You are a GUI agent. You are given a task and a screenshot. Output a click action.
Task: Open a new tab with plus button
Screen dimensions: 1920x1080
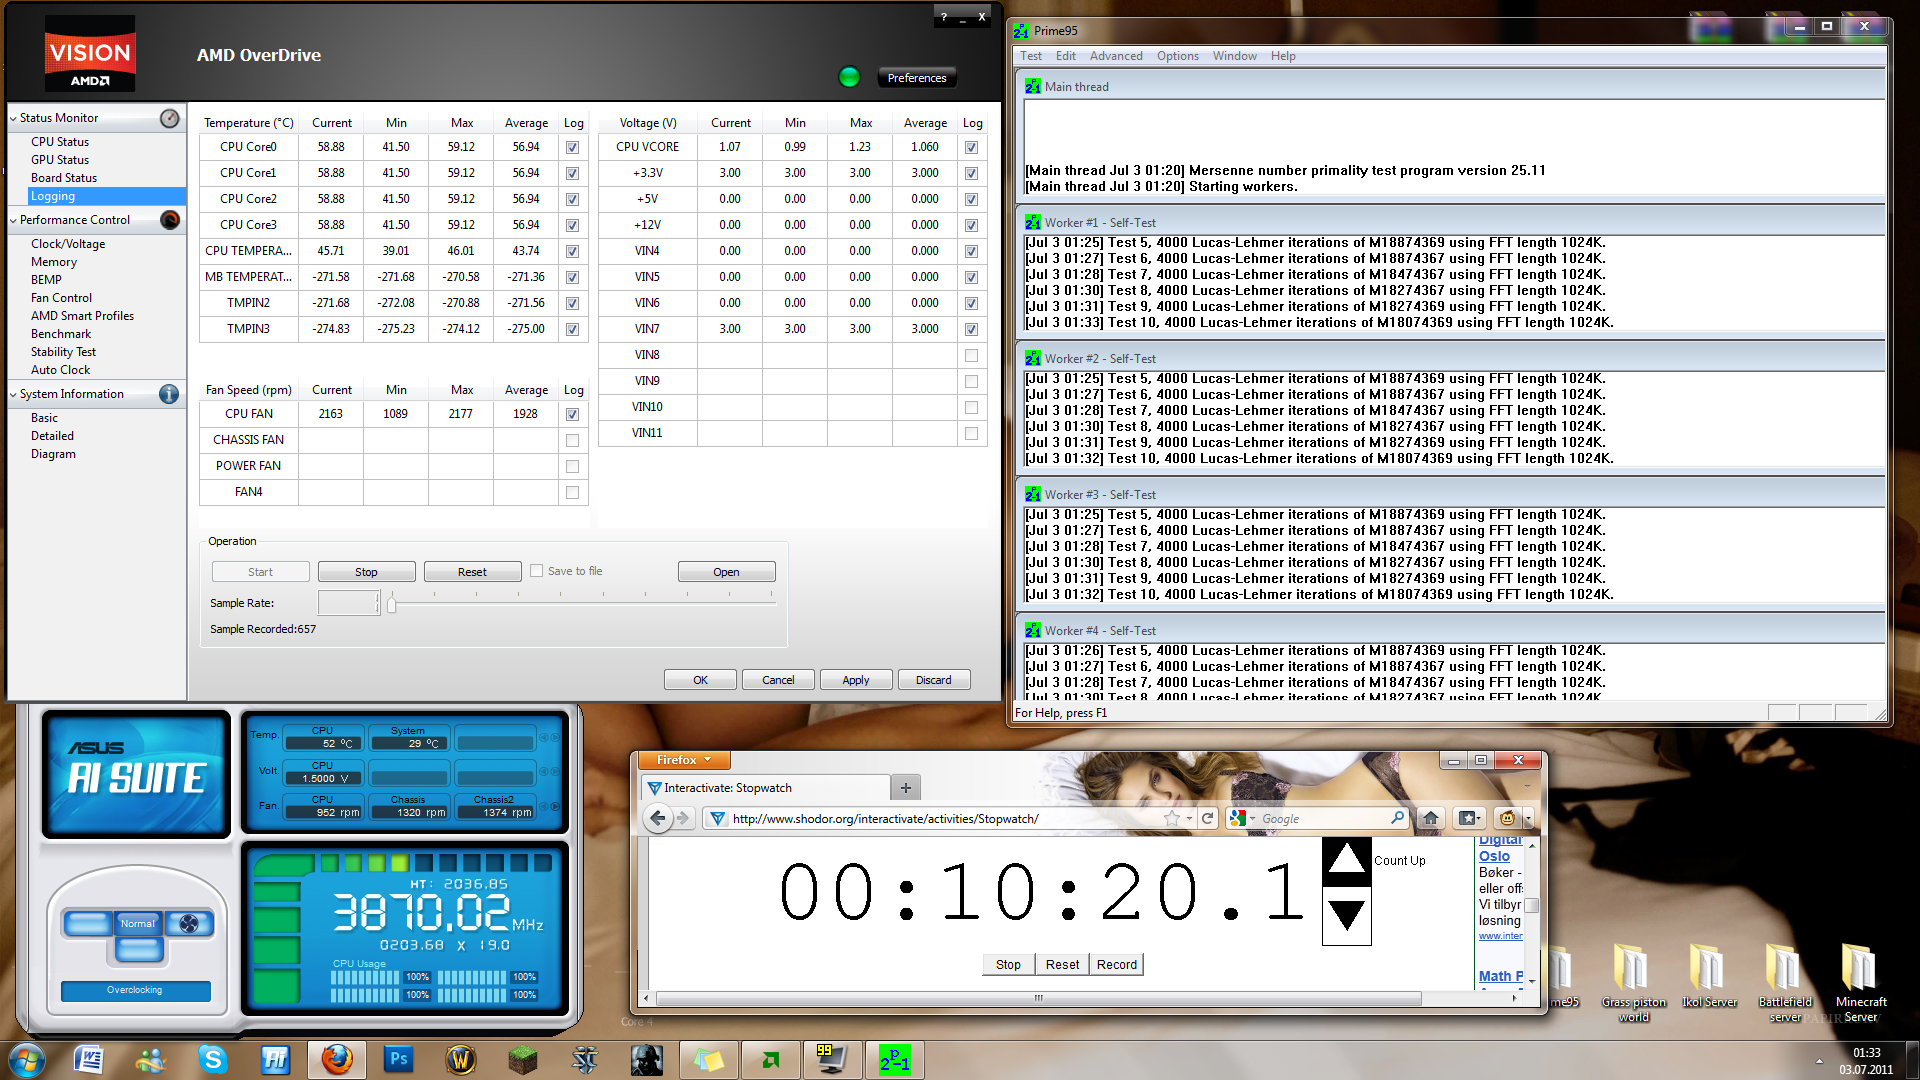click(906, 788)
